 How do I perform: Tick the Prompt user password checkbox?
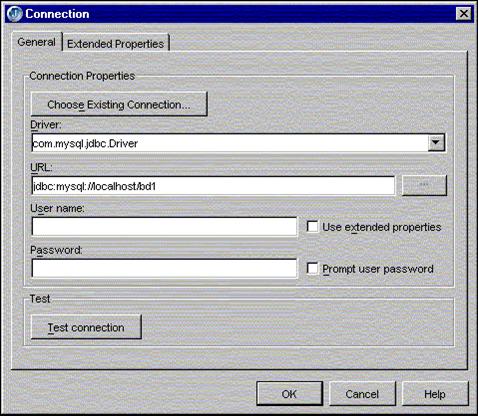pyautogui.click(x=312, y=269)
